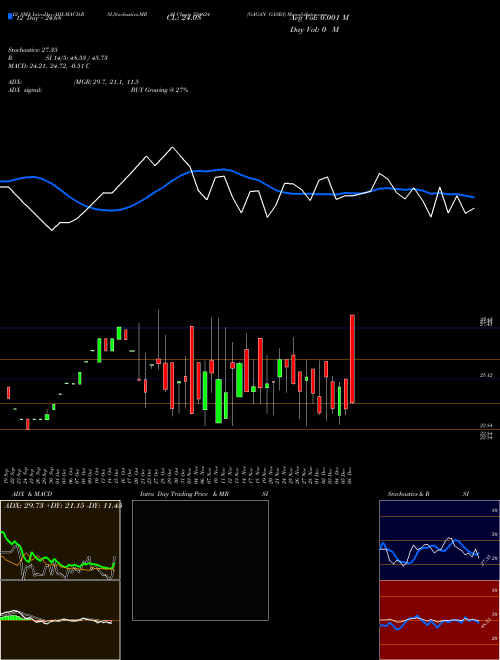Click the 'SI 14/5: 48.53 / 45.73' value
Image resolution: width=500 pixels, height=660 pixels.
77,58
